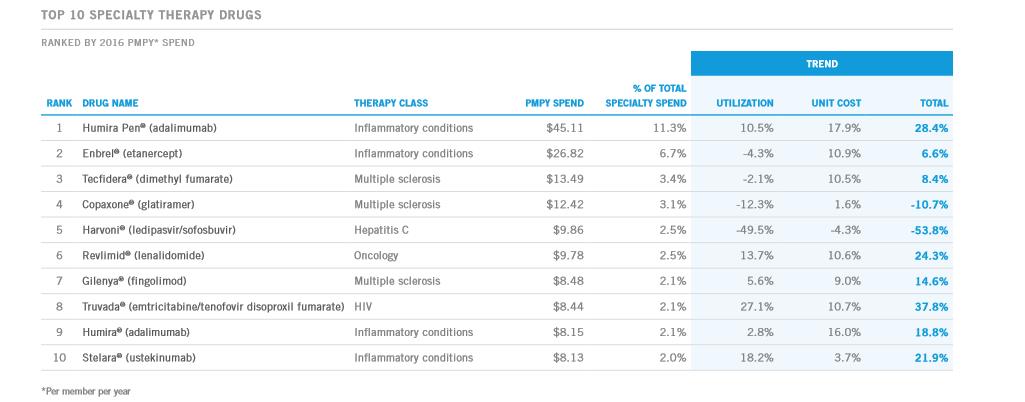
Task: Select the THERAPY CLASS column header
Action: click(x=391, y=103)
